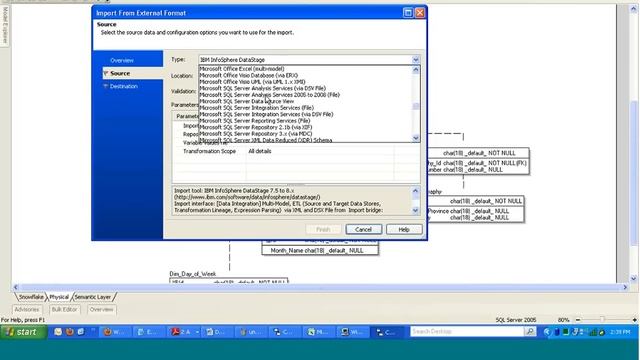This screenshot has height=360, width=640.
Task: Switch to the 'un...' taskbar window button
Action: pos(252,332)
